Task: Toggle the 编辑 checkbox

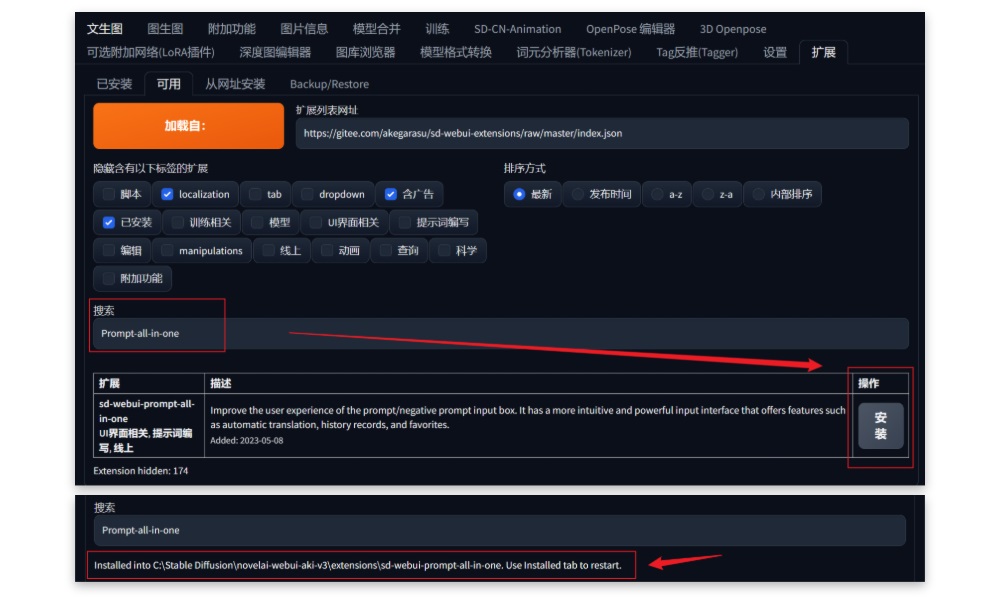Action: pyautogui.click(x=109, y=250)
